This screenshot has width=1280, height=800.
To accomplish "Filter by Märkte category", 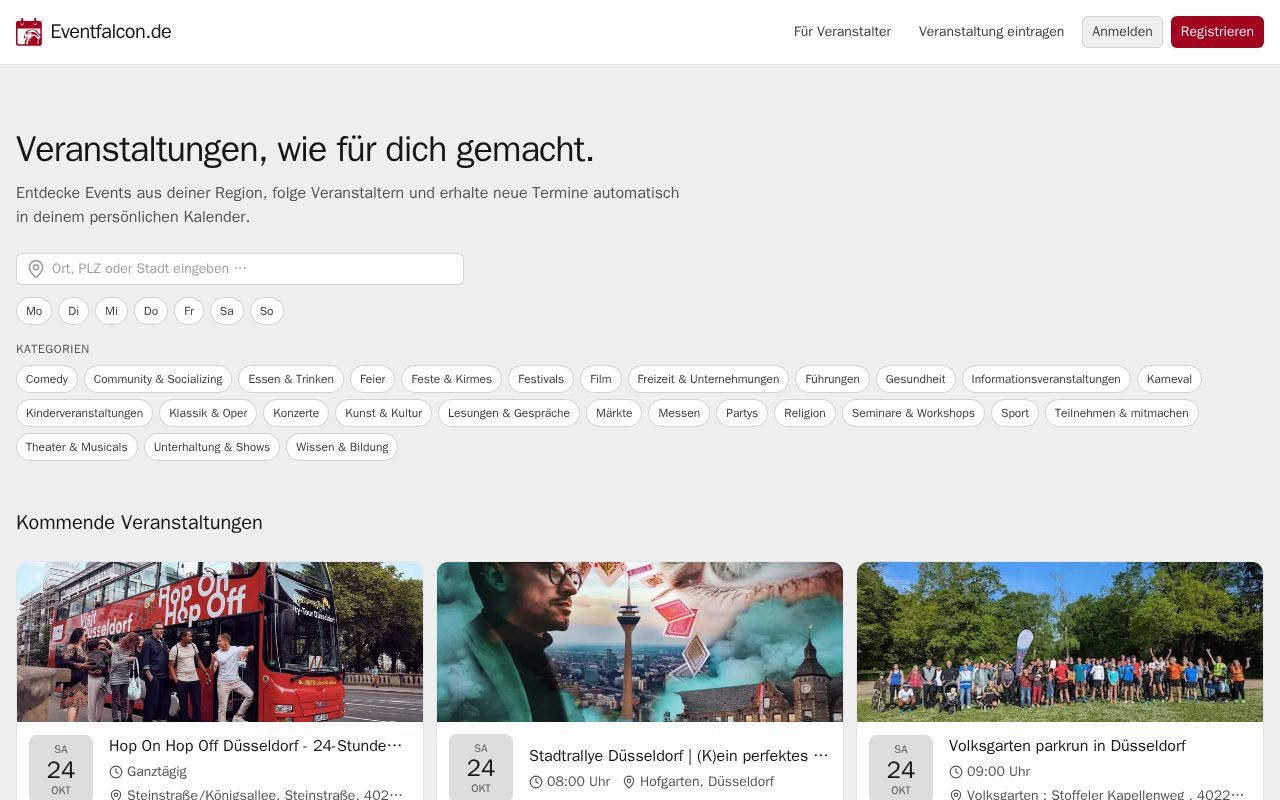I will tap(614, 413).
